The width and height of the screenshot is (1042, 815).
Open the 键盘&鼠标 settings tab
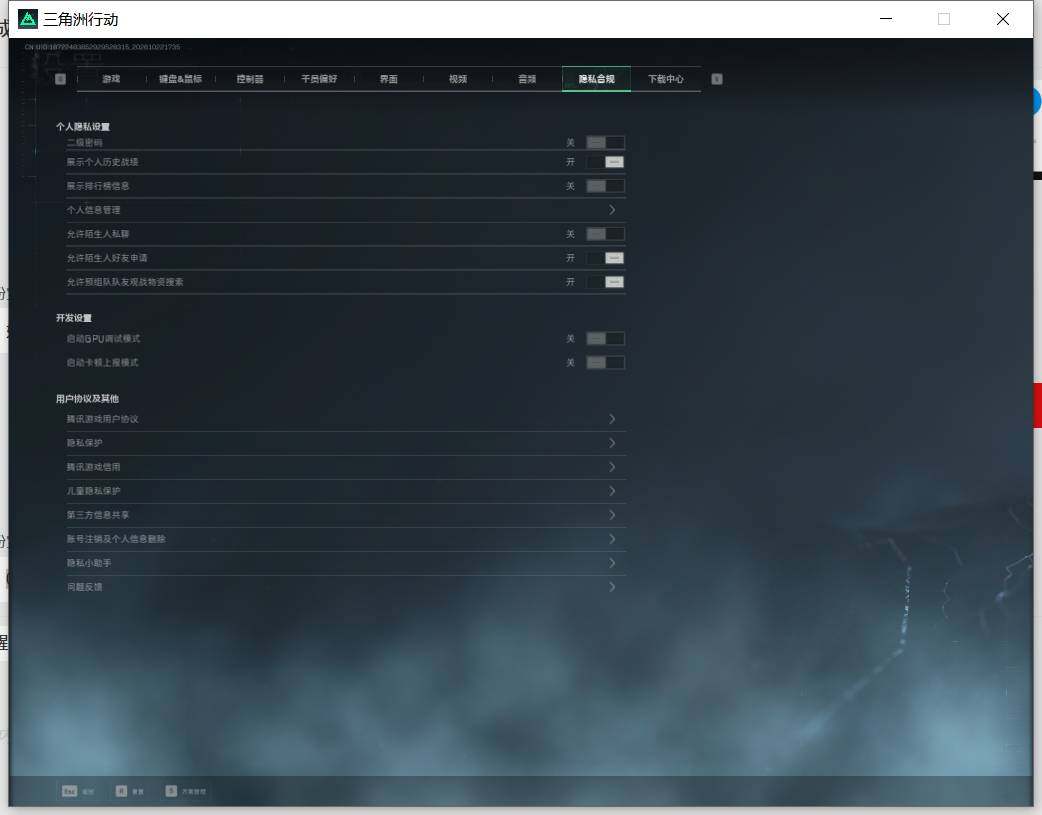(180, 79)
